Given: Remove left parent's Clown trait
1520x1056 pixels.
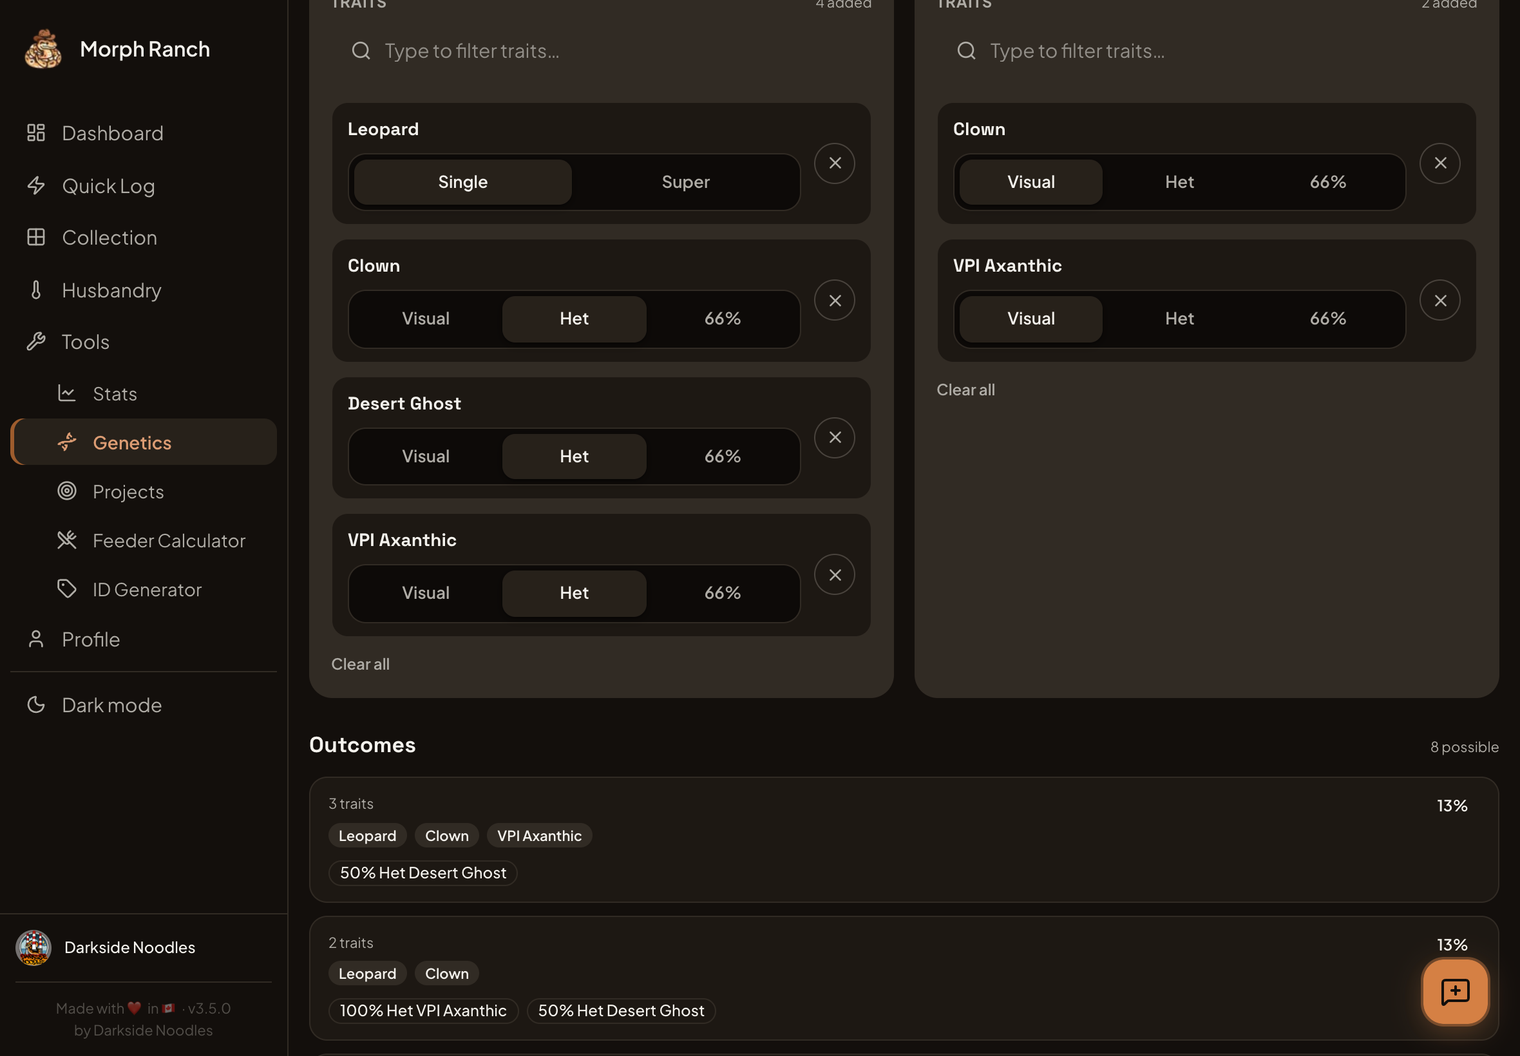Looking at the screenshot, I should click(835, 300).
